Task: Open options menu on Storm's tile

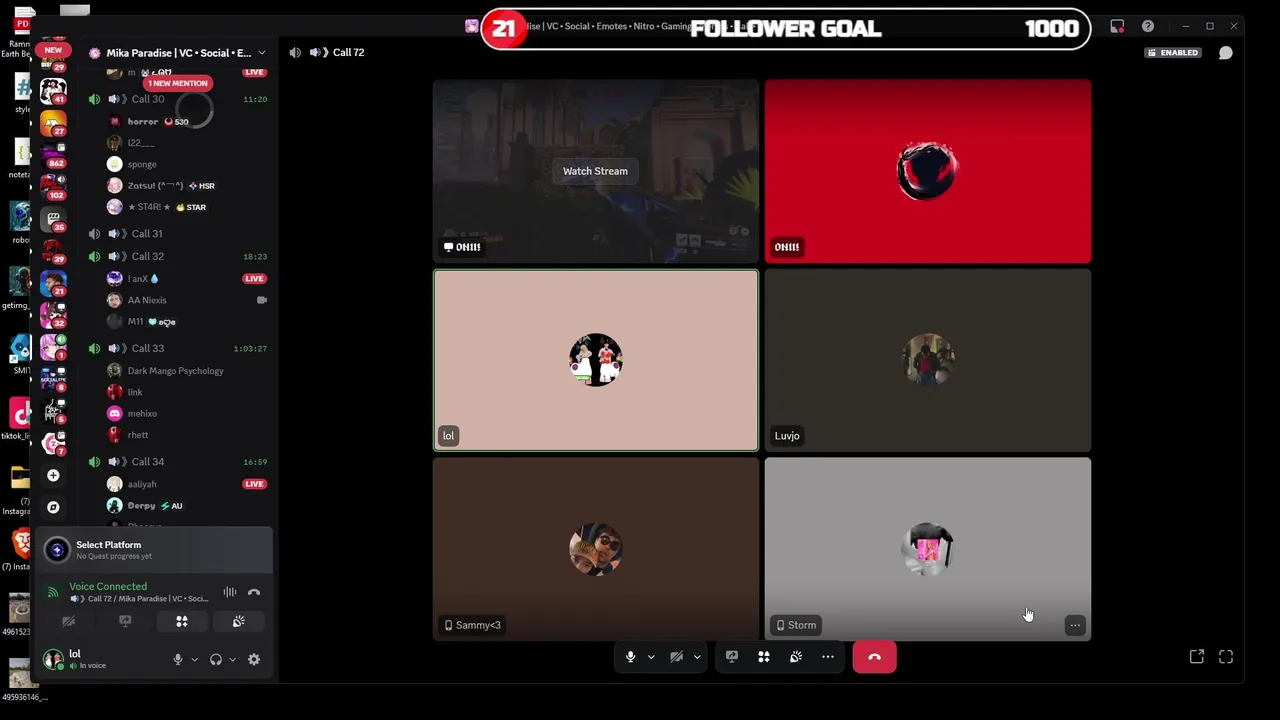Action: pyautogui.click(x=1075, y=625)
